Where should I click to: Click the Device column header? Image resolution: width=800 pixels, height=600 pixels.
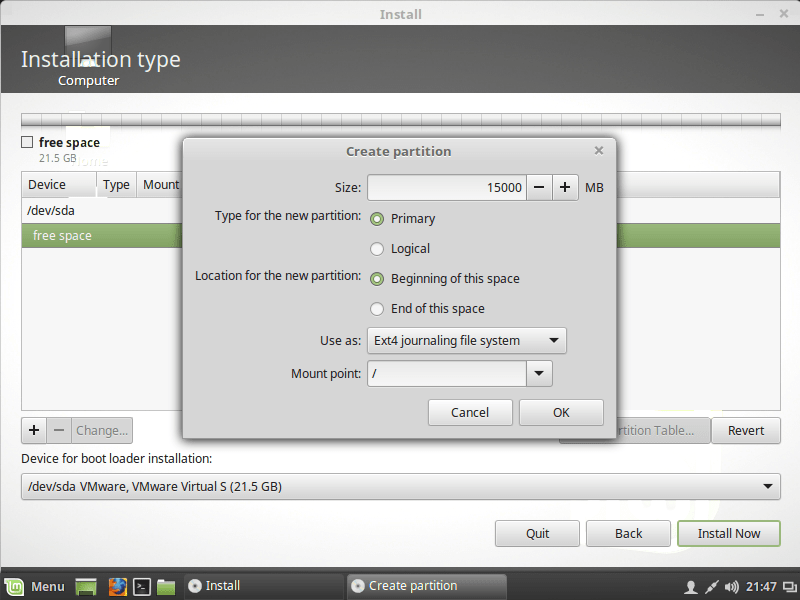click(59, 185)
